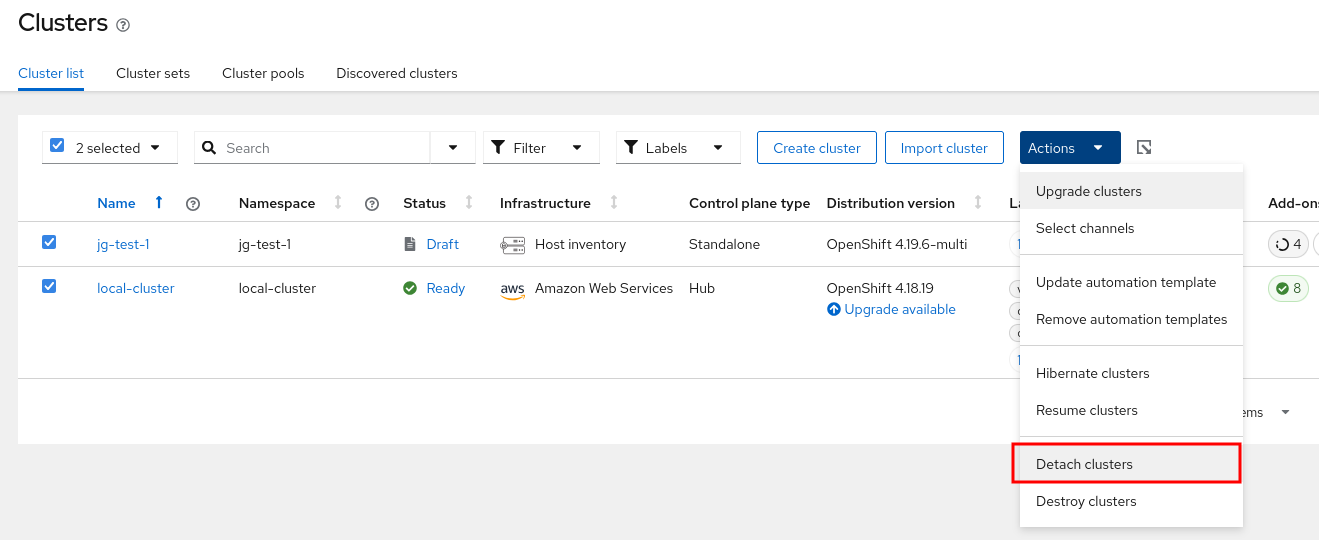Viewport: 1319px width, 540px height.
Task: Sort by Infrastructure column arrows icon
Action: (x=614, y=203)
